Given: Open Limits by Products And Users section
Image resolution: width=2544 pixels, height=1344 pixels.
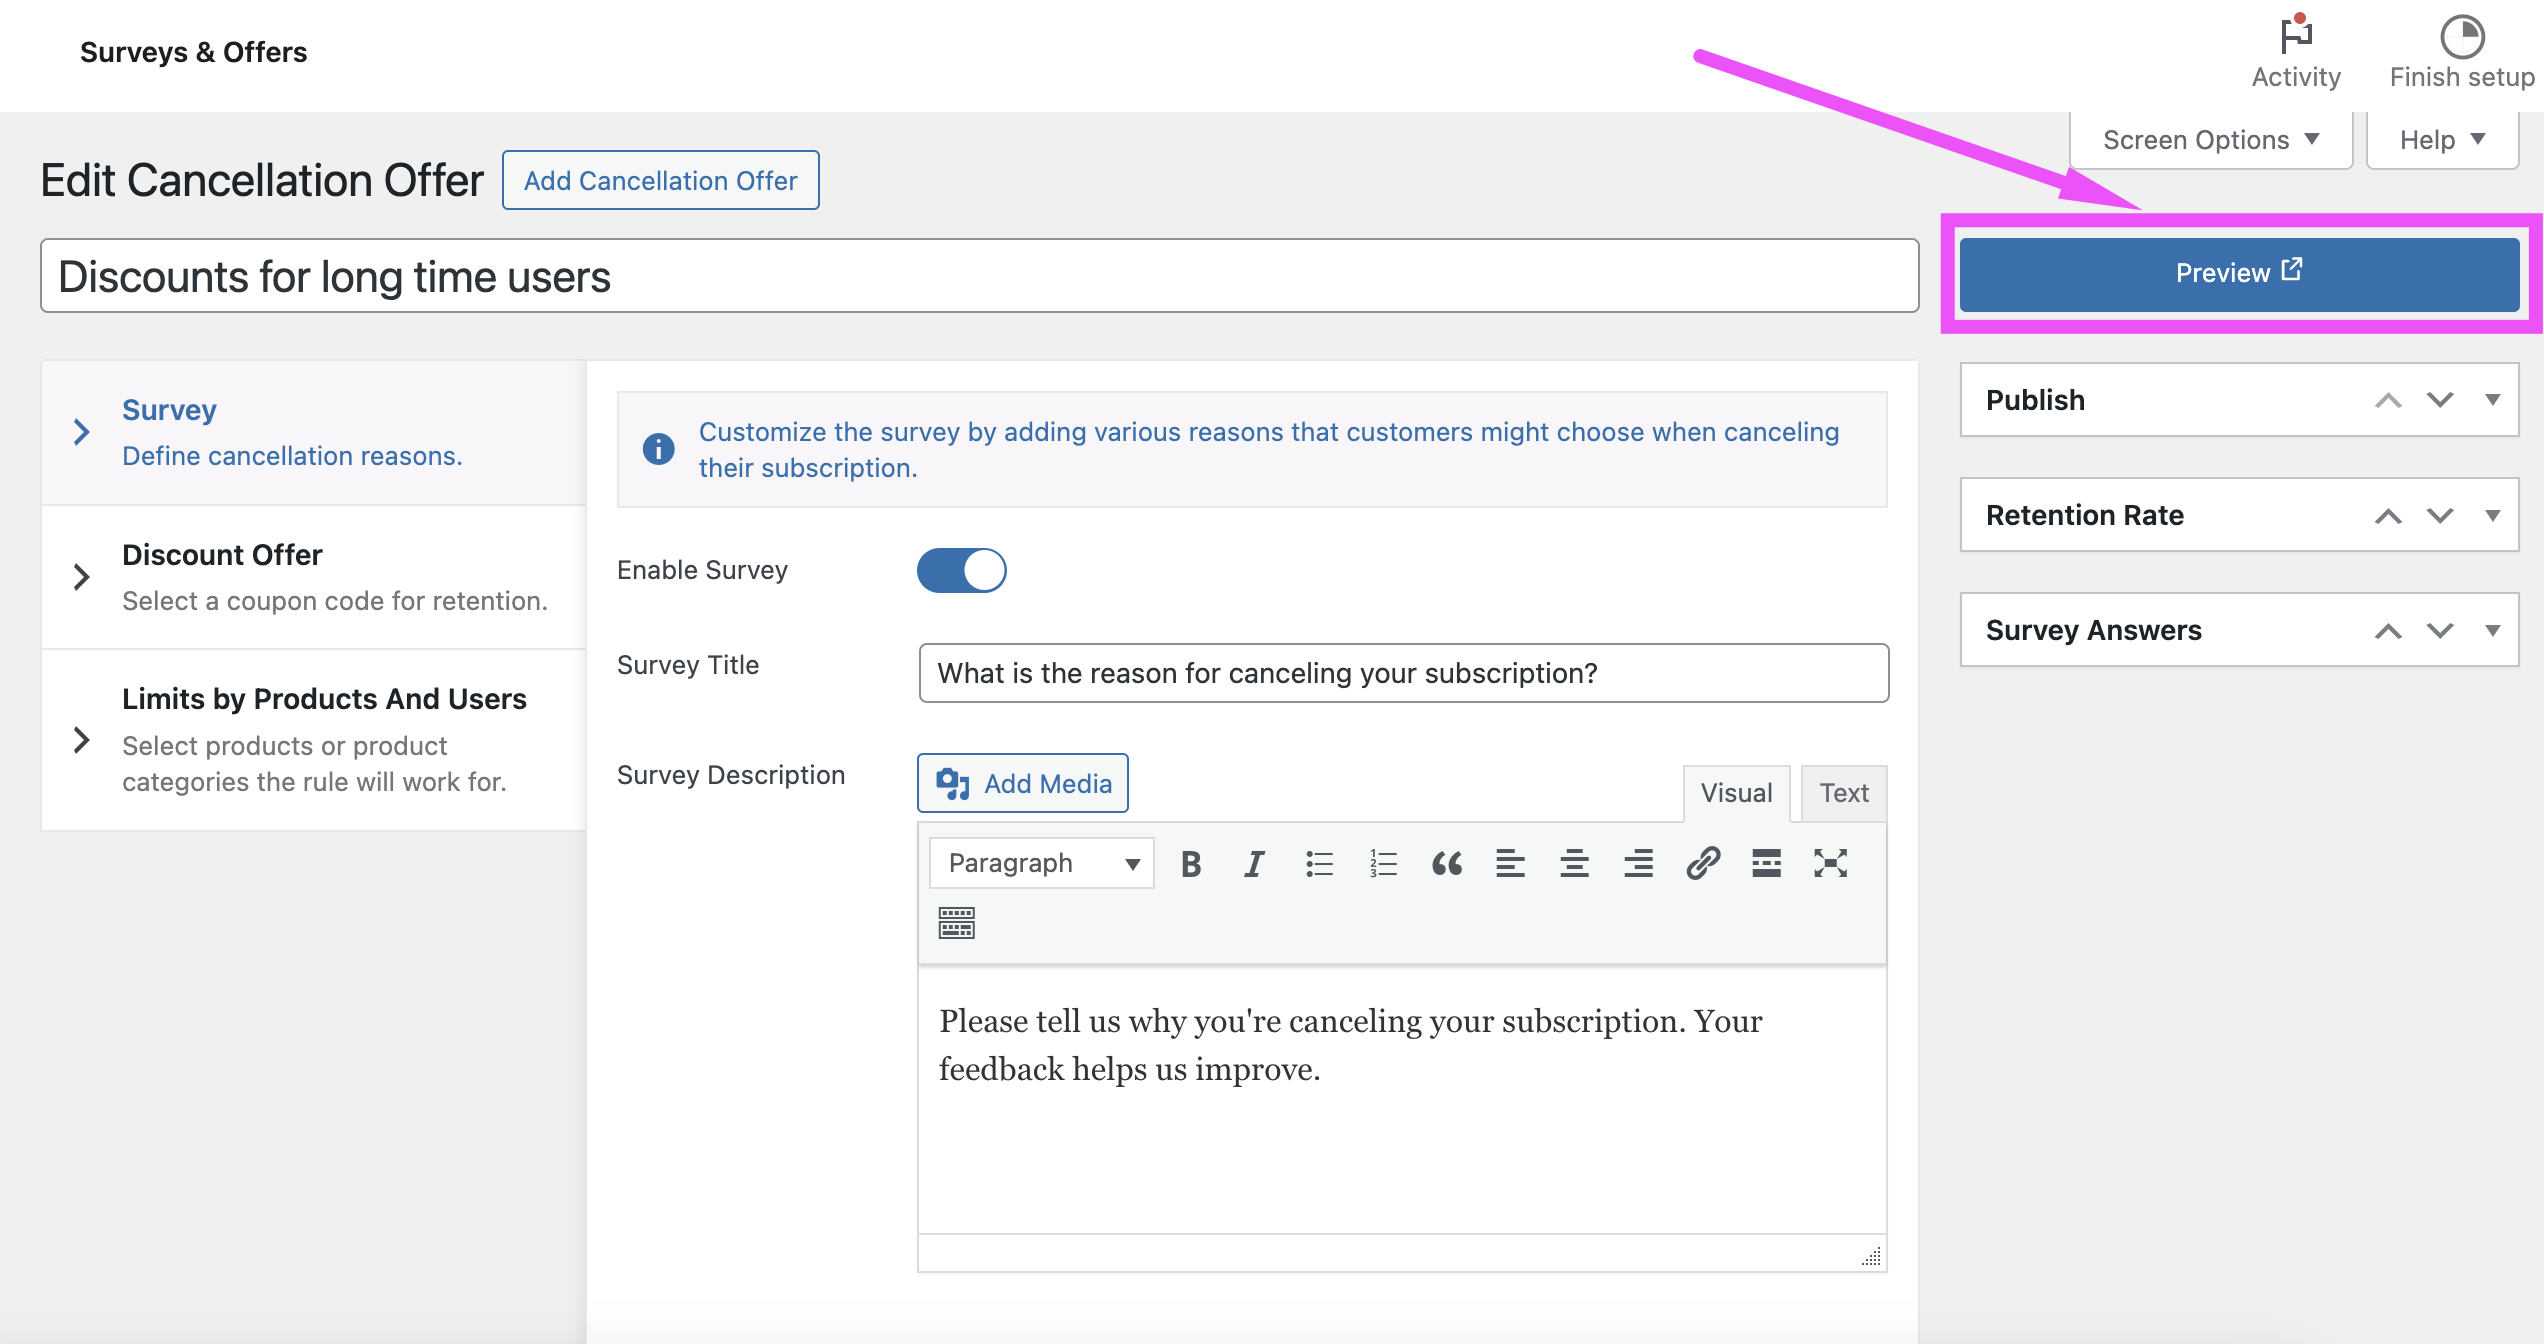Looking at the screenshot, I should click(x=313, y=740).
